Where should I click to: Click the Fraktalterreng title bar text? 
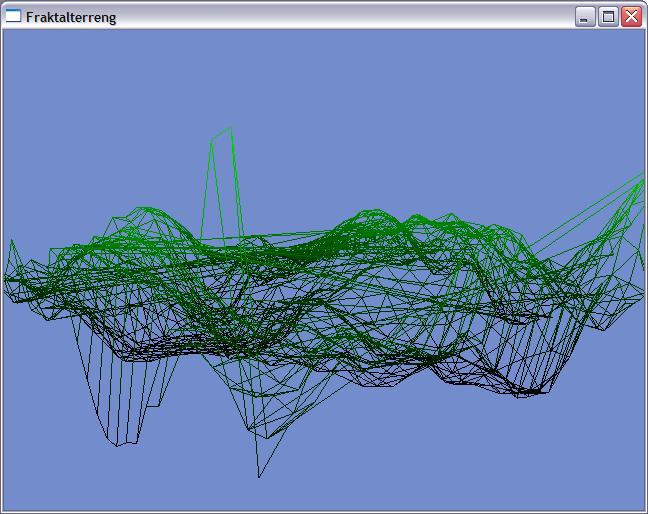tap(71, 17)
